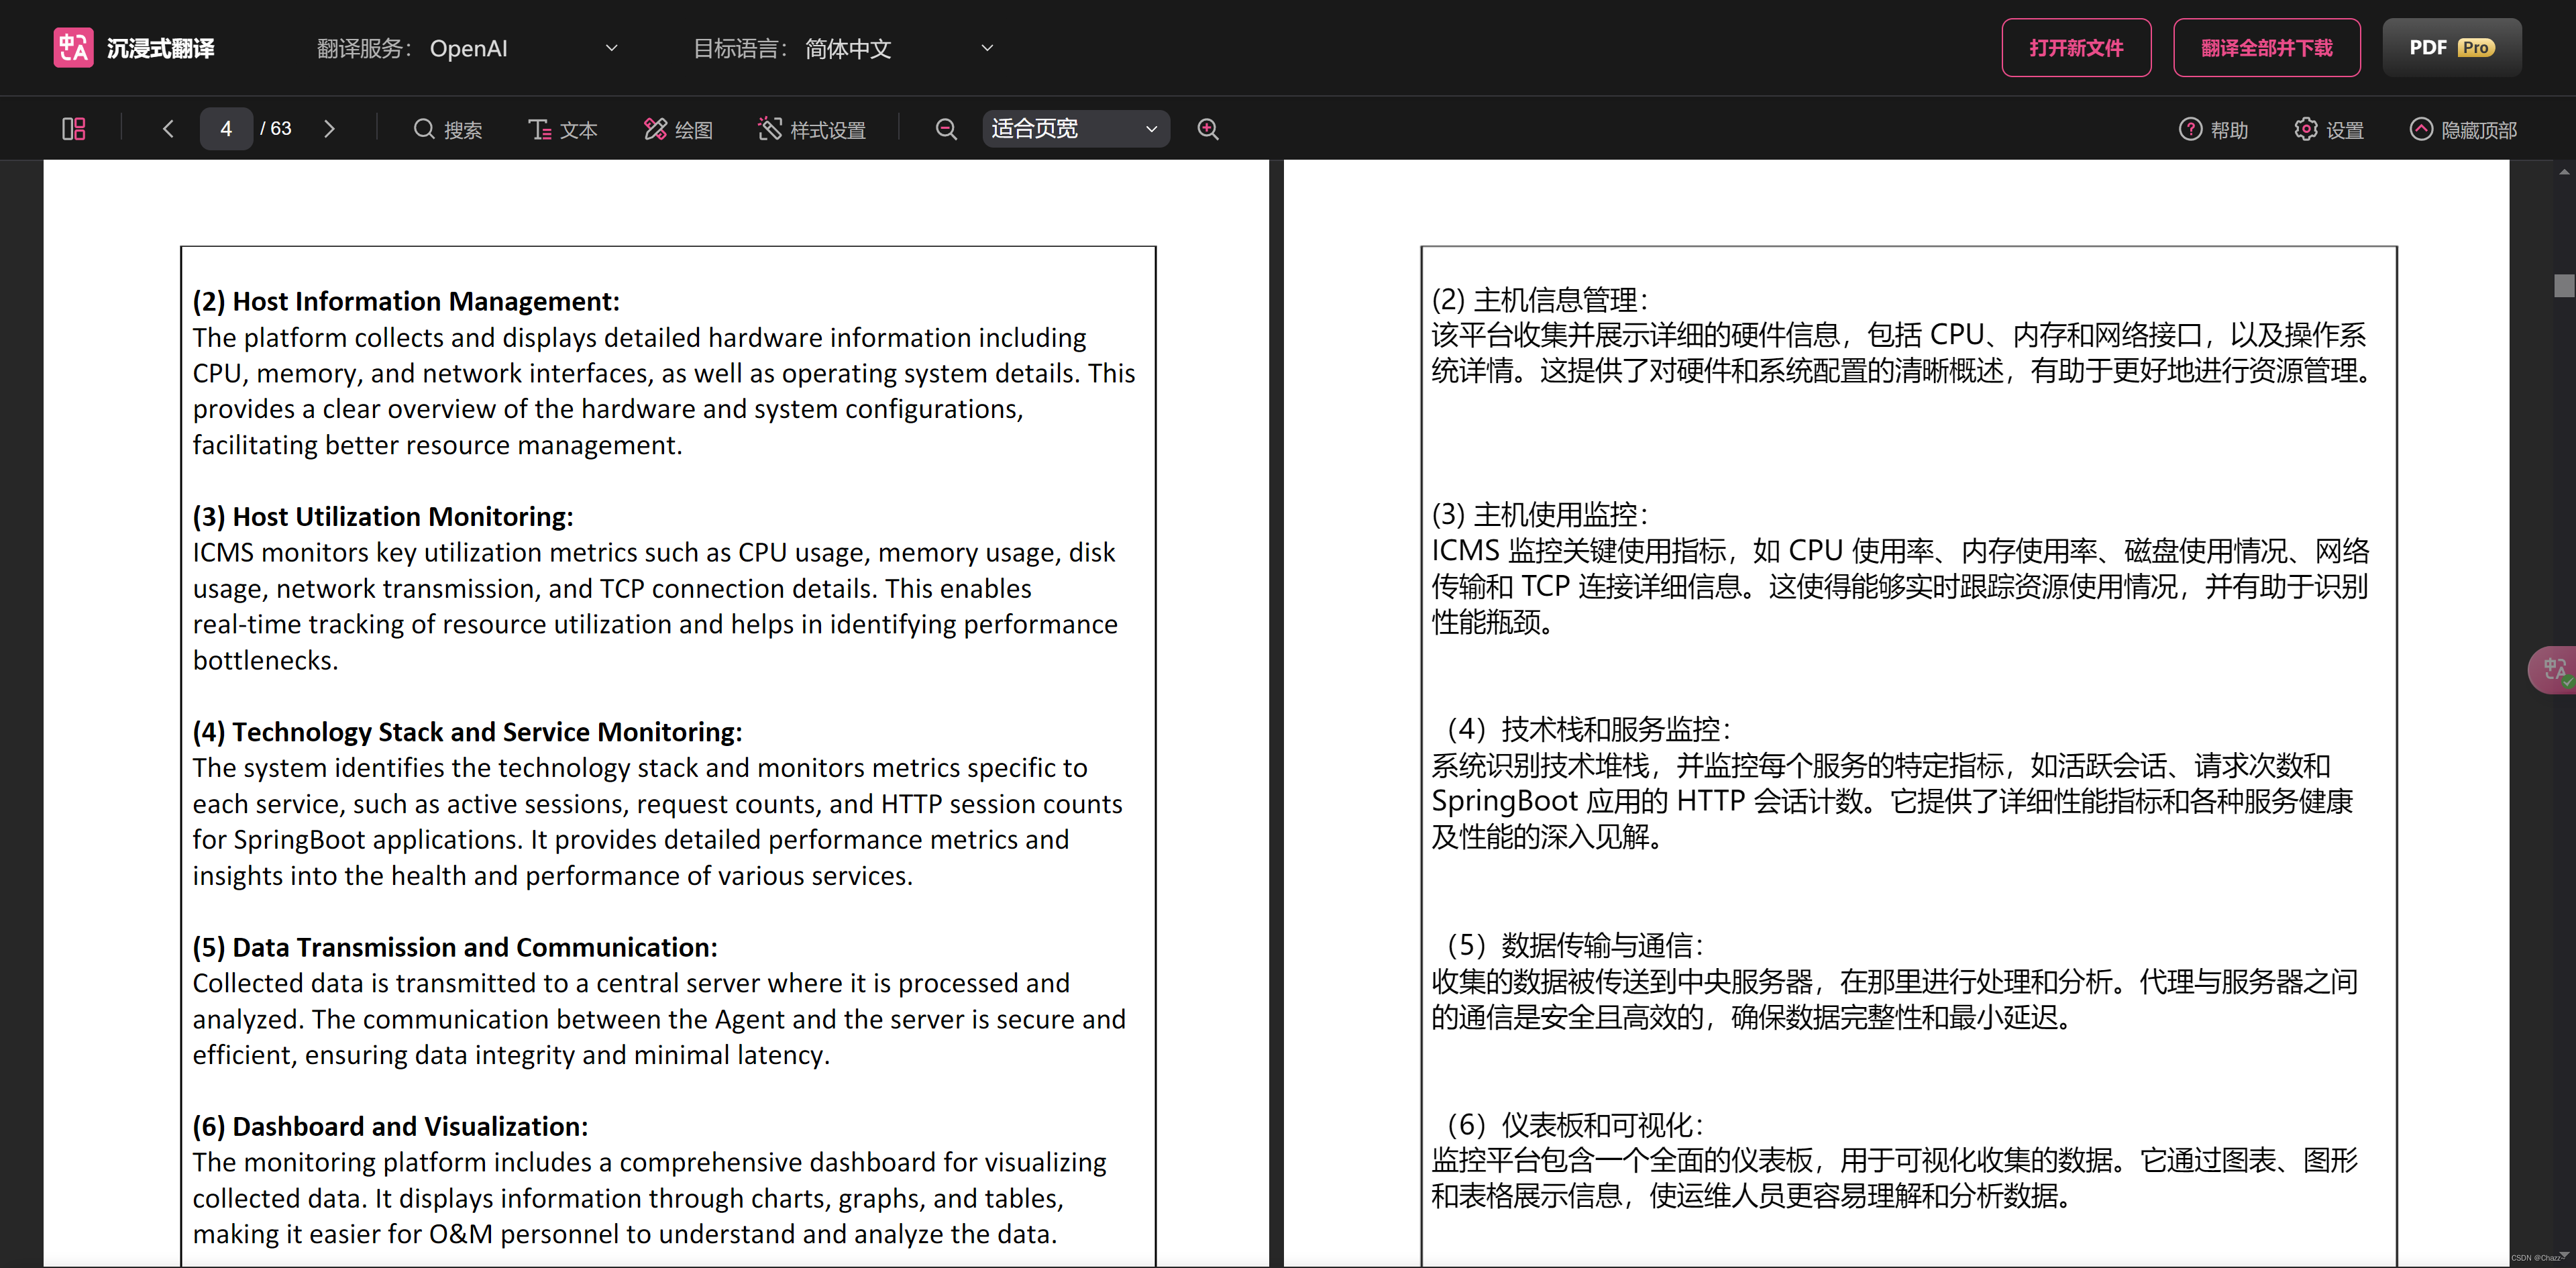The height and width of the screenshot is (1268, 2576).
Task: Click the page number input field
Action: [226, 129]
